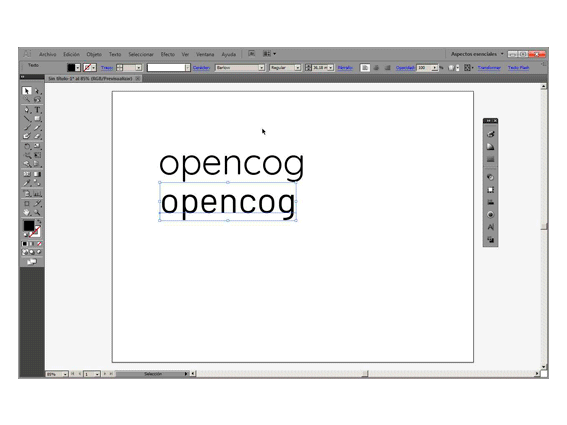The image size is (567, 425).
Task: Select the Zoom magnifier tool
Action: click(37, 213)
